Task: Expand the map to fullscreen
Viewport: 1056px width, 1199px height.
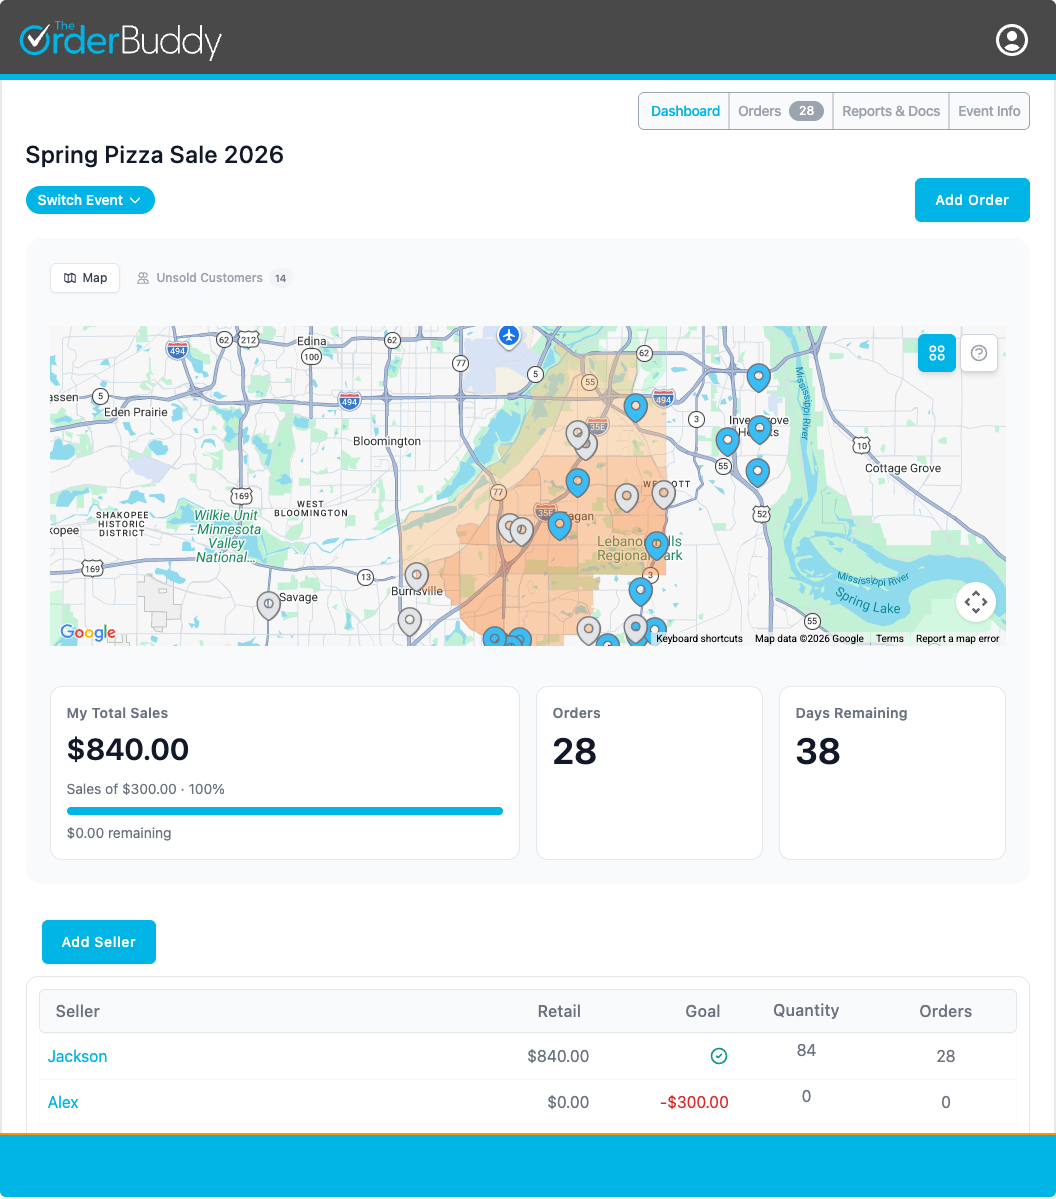Action: tap(976, 602)
